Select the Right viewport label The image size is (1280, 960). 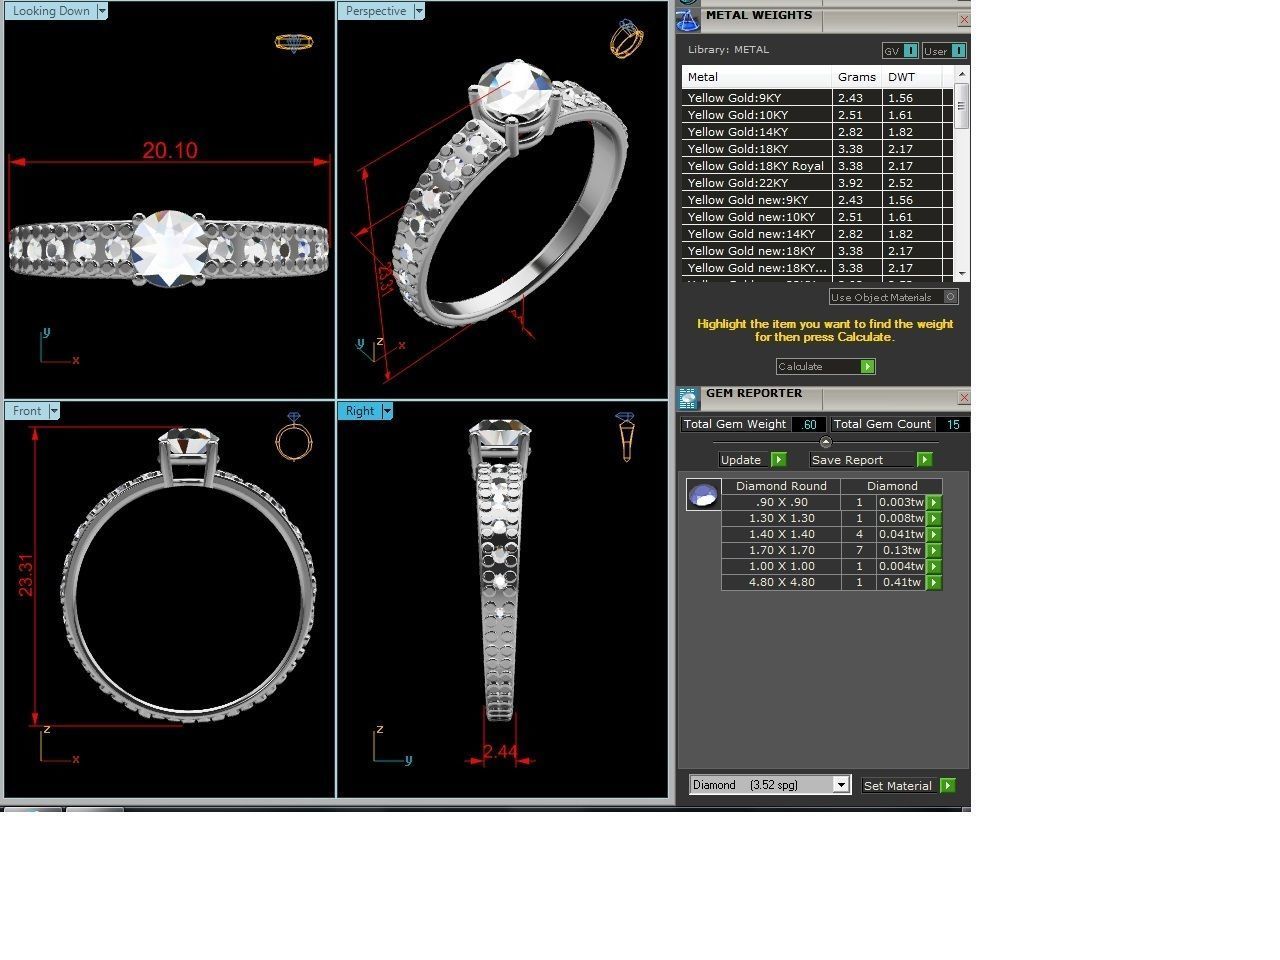[360, 411]
